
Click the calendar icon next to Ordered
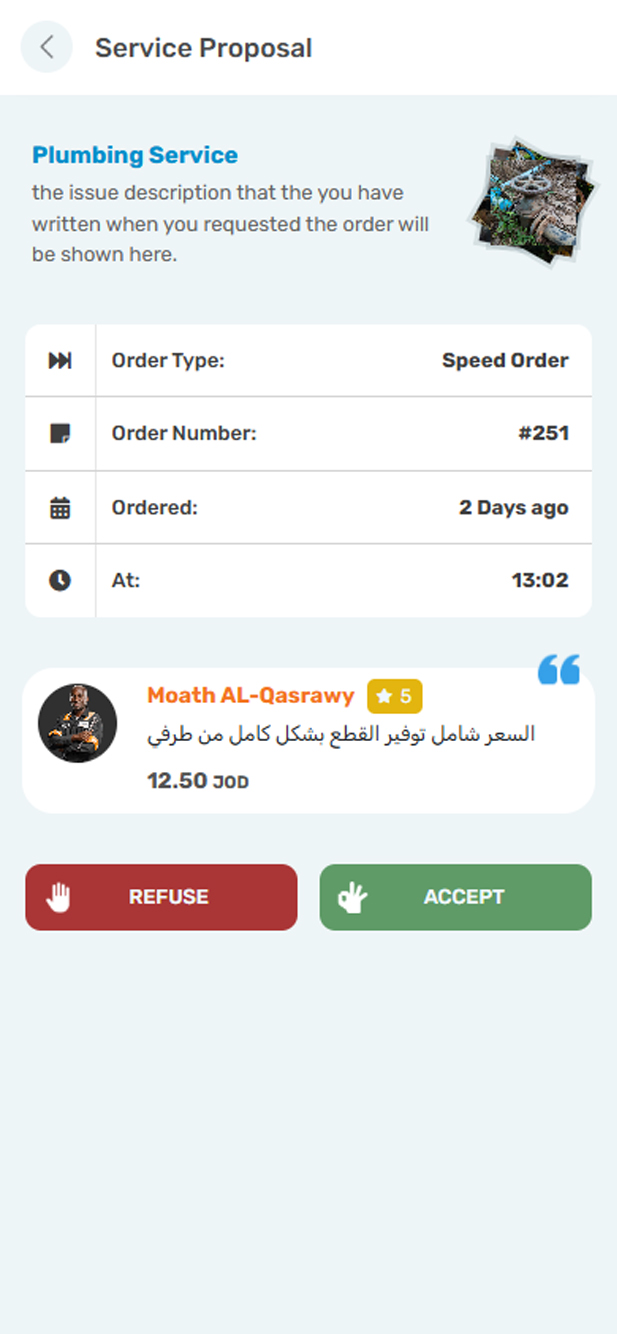(59, 507)
